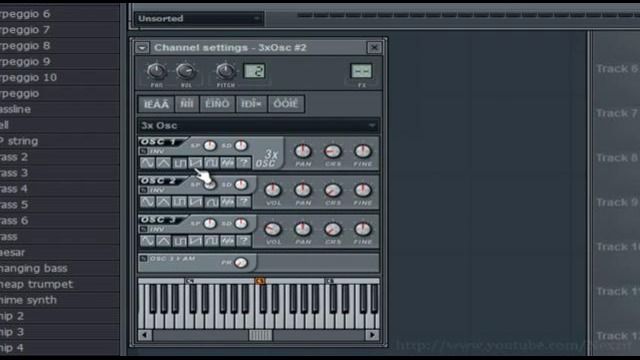Screen dimensions: 640x360
Task: Close the Channel settings window
Action: [x=374, y=48]
